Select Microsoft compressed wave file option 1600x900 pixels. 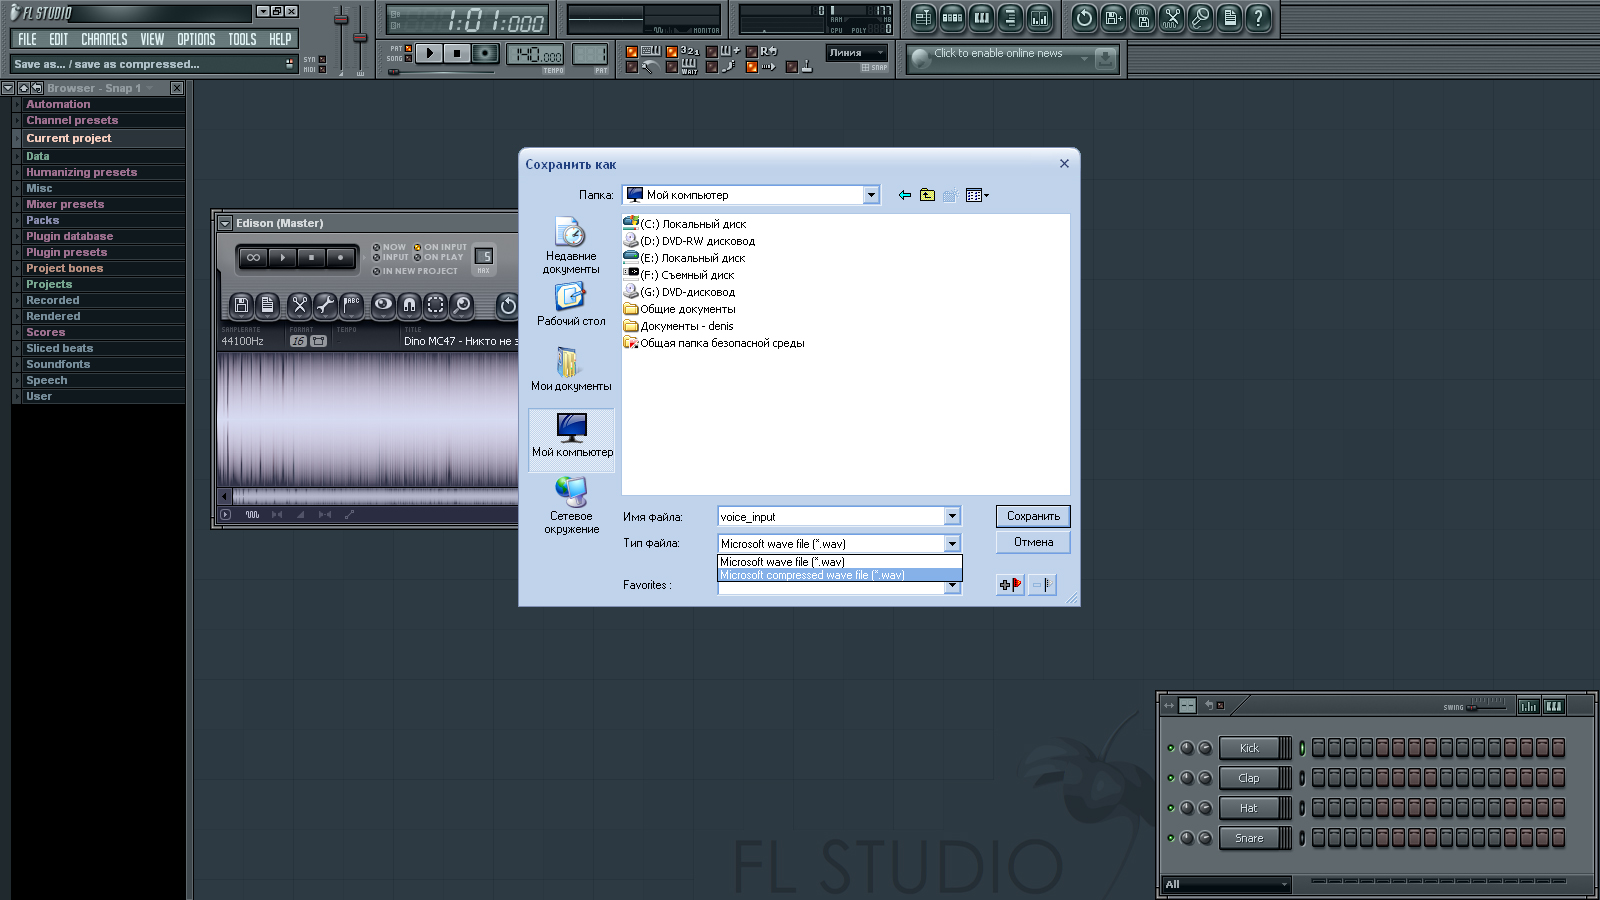click(x=840, y=575)
